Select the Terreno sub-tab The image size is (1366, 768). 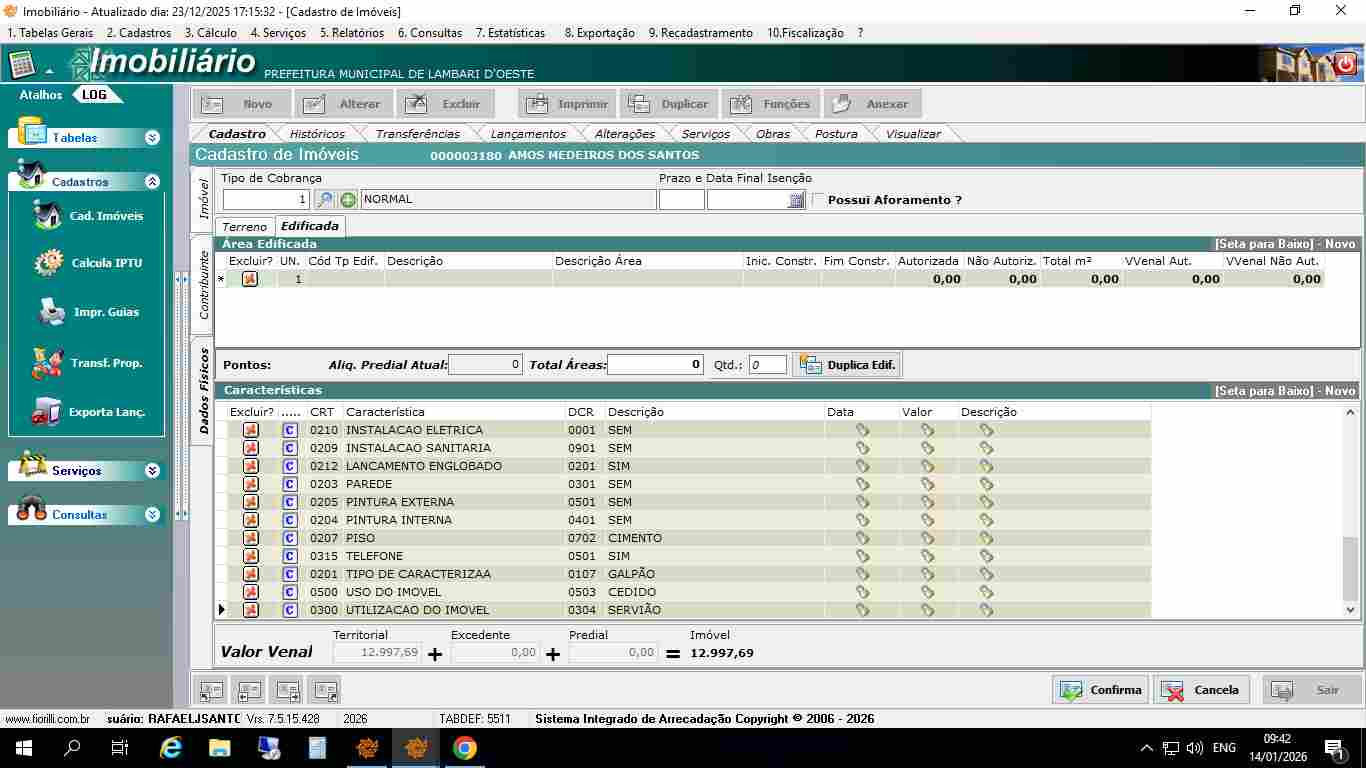pos(244,227)
